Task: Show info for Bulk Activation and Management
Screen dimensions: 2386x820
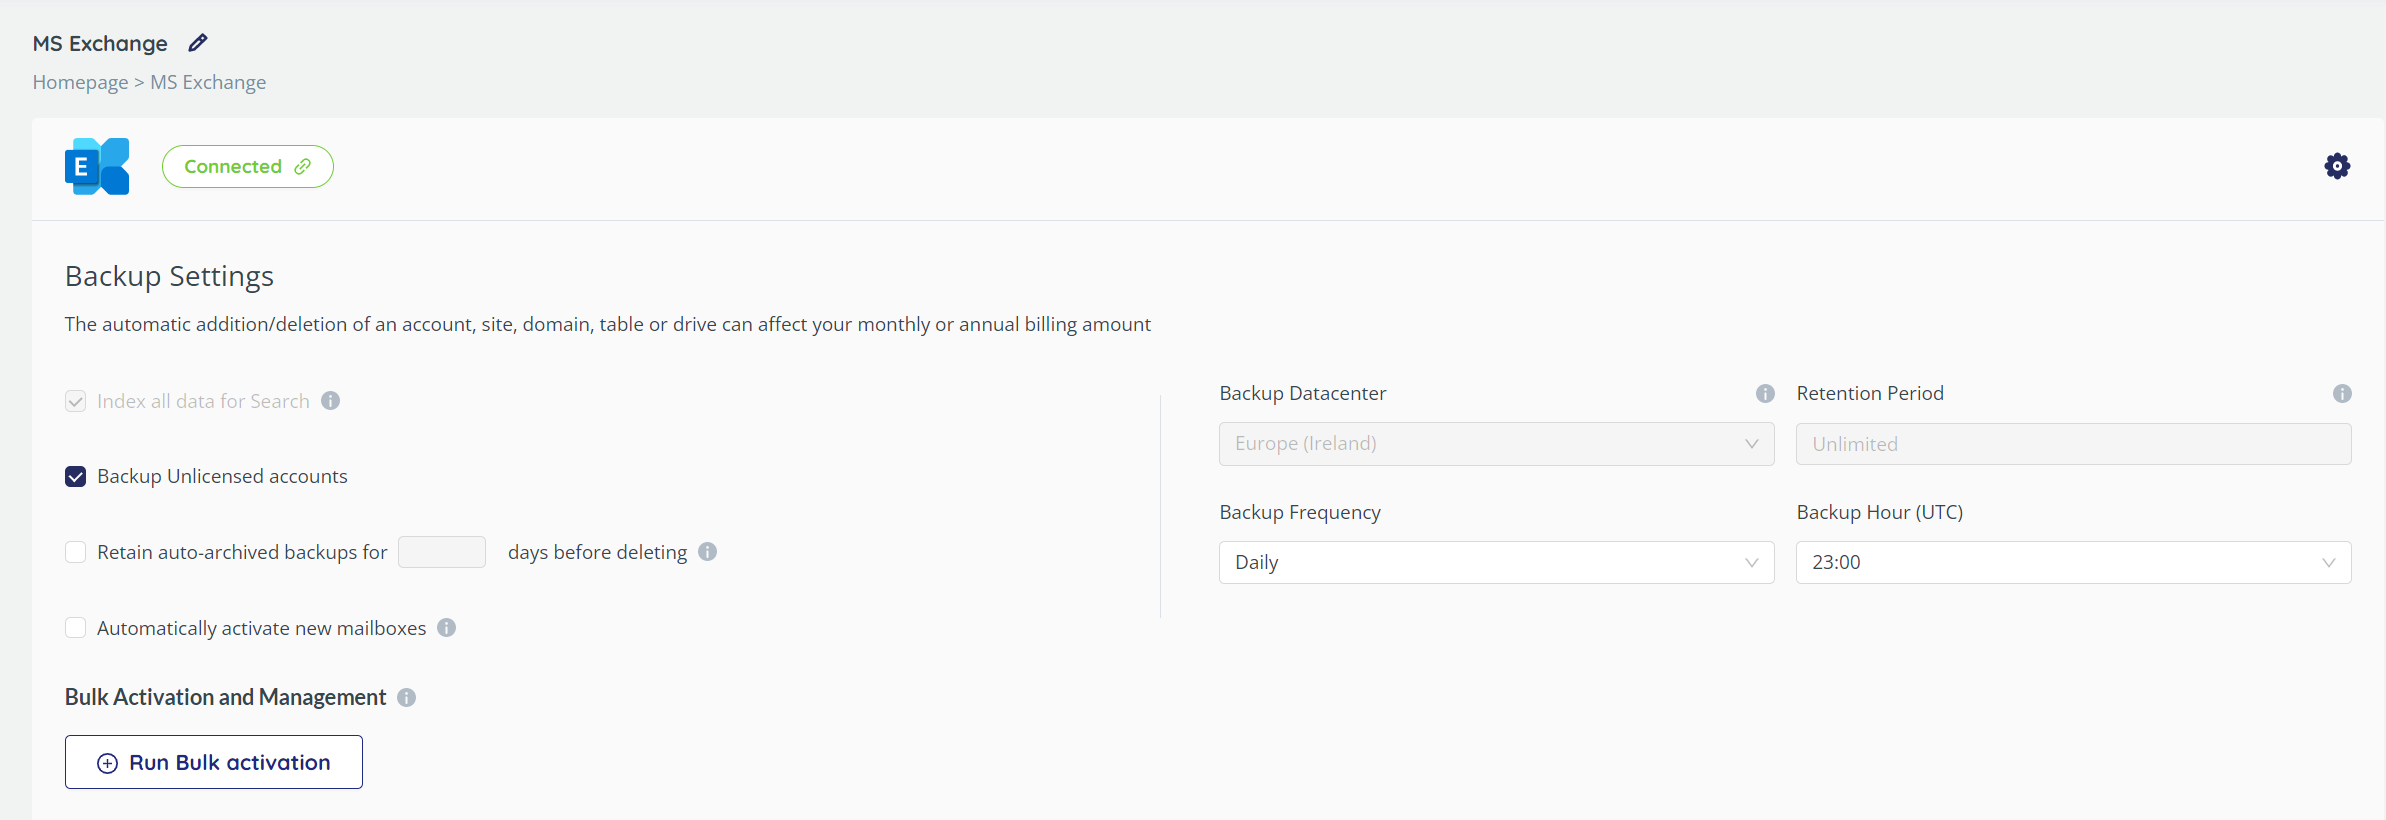Action: (407, 698)
